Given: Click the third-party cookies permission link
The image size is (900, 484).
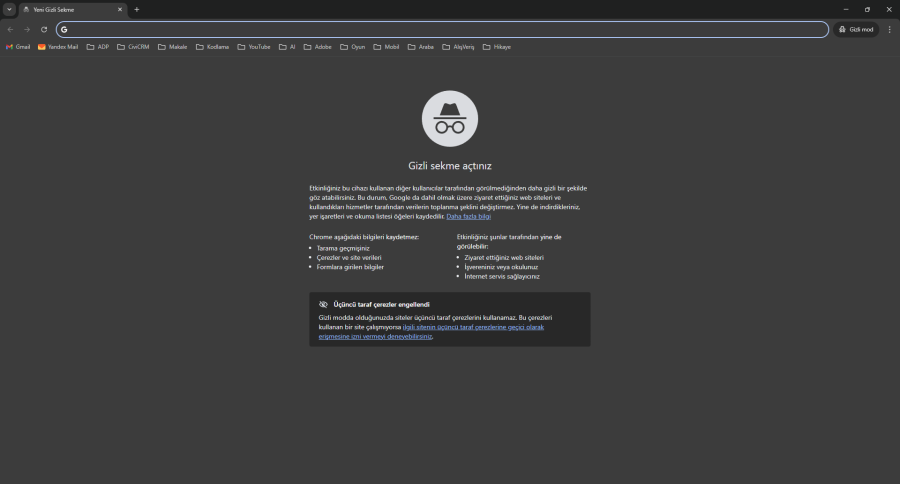Looking at the screenshot, I should (473, 327).
